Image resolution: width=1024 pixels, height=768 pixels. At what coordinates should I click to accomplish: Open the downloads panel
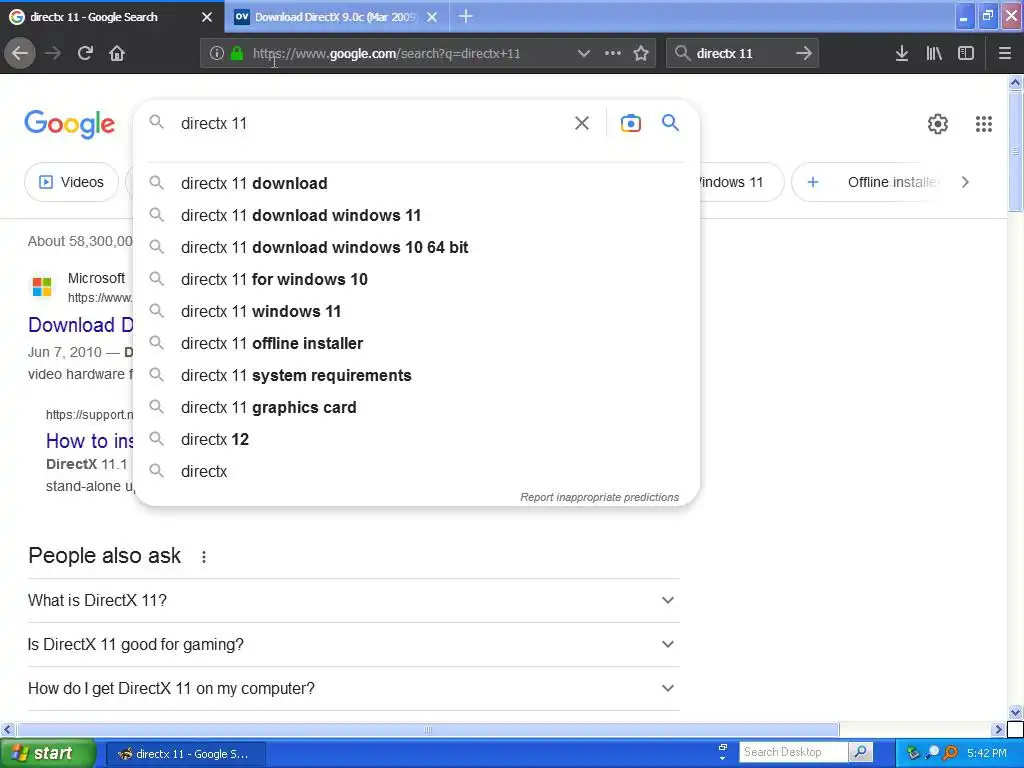click(902, 54)
